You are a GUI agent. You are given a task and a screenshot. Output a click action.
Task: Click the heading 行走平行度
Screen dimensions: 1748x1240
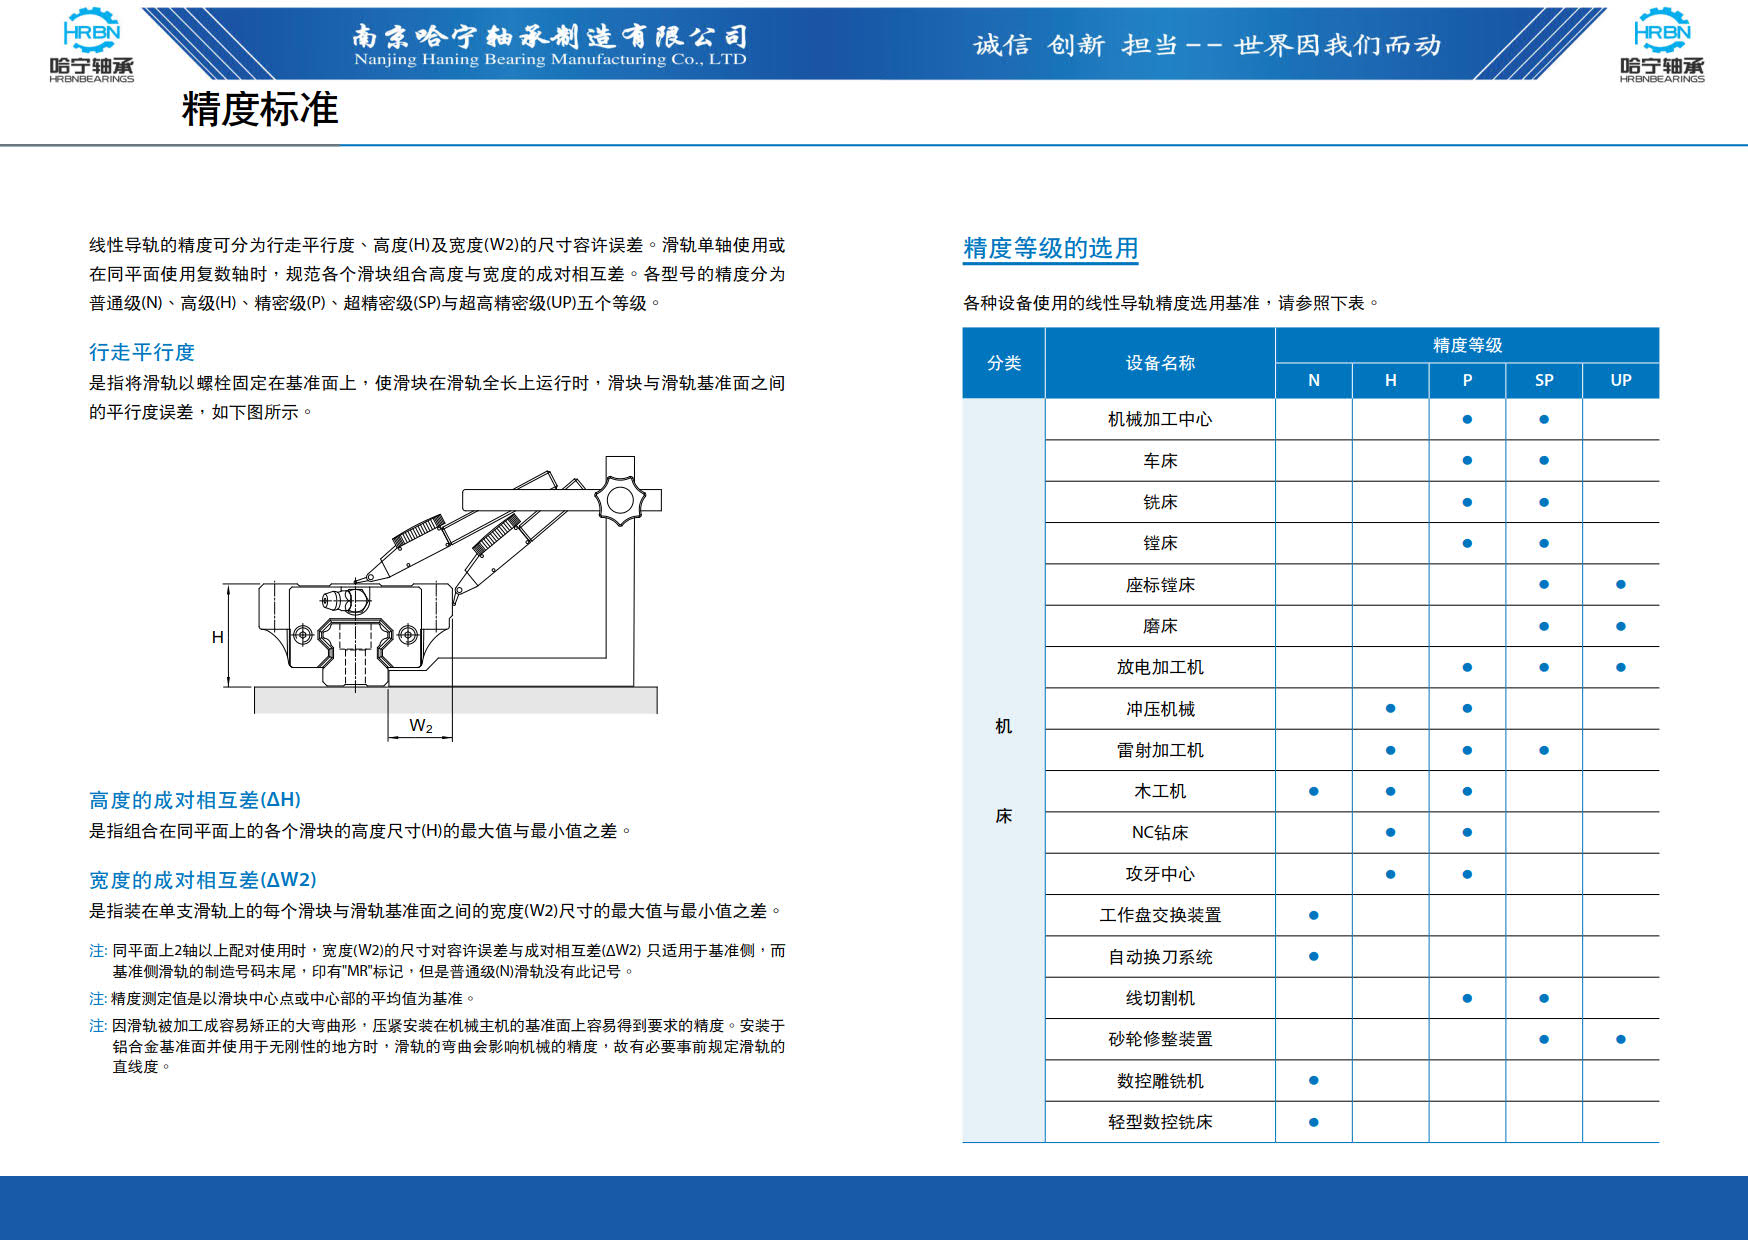point(142,352)
